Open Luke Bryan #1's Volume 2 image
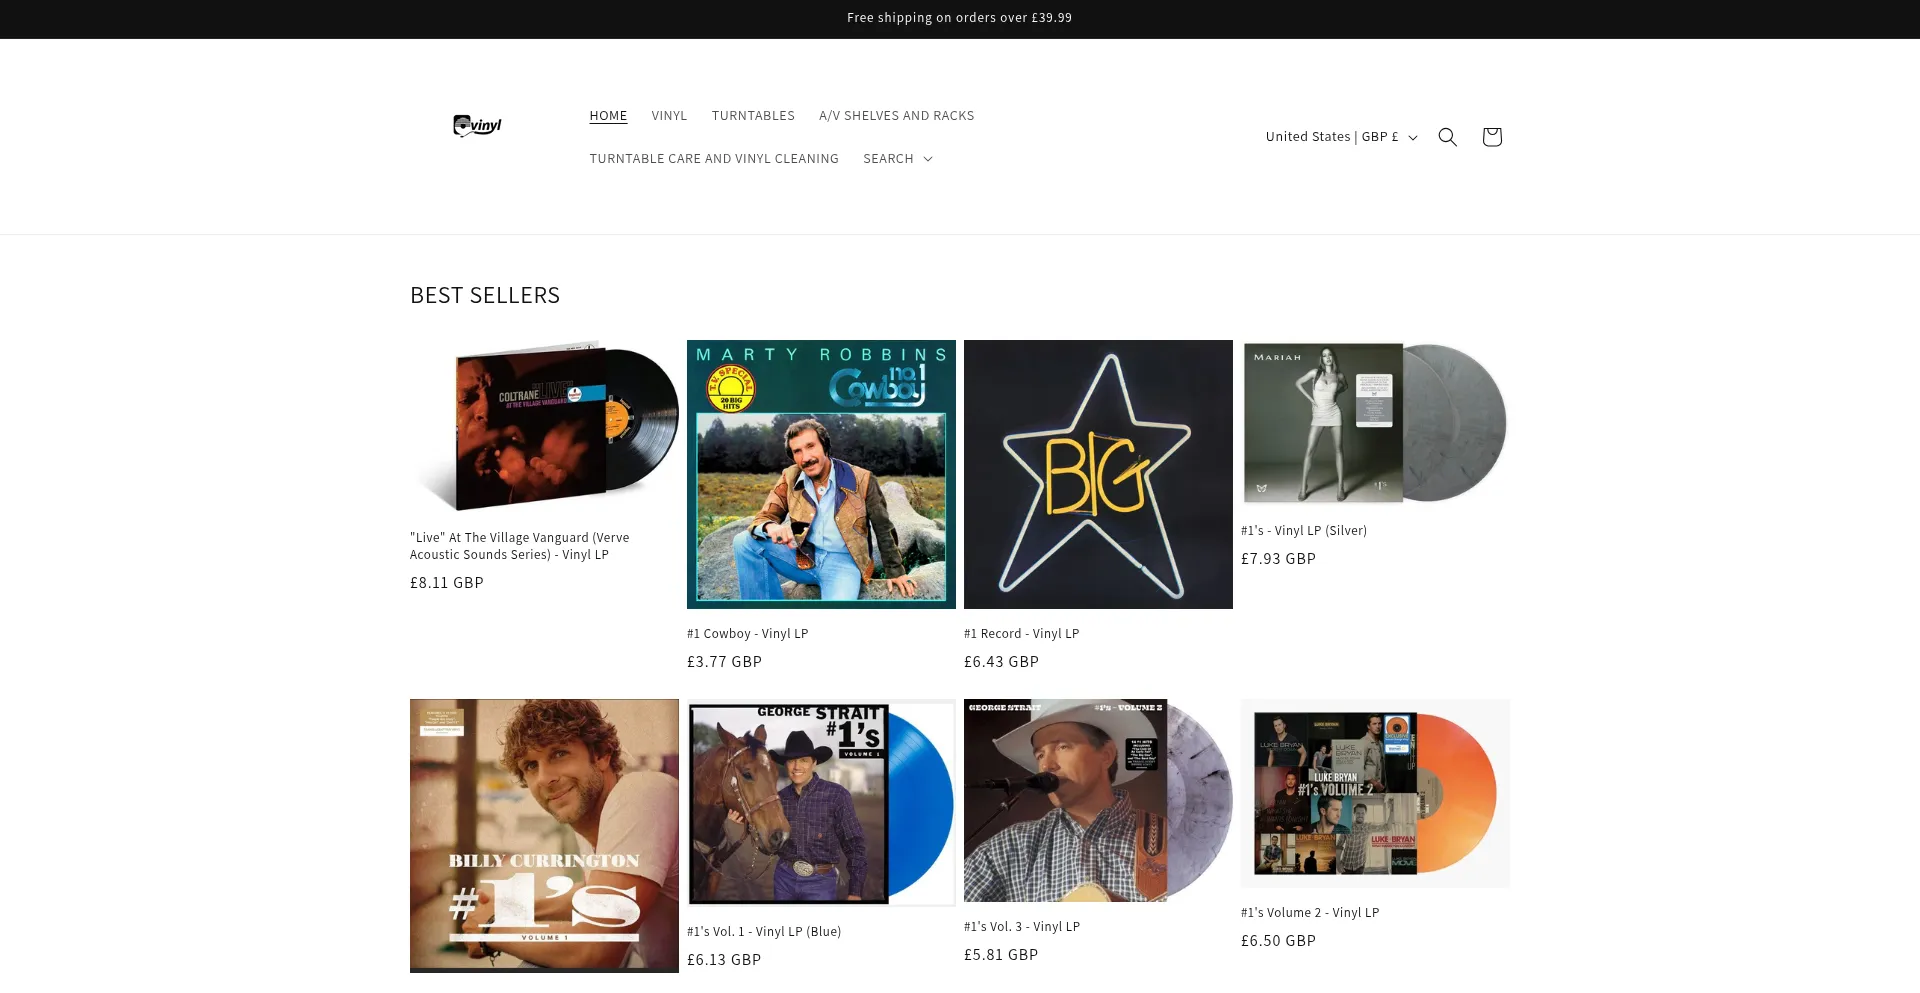The image size is (1920, 993). [1375, 793]
